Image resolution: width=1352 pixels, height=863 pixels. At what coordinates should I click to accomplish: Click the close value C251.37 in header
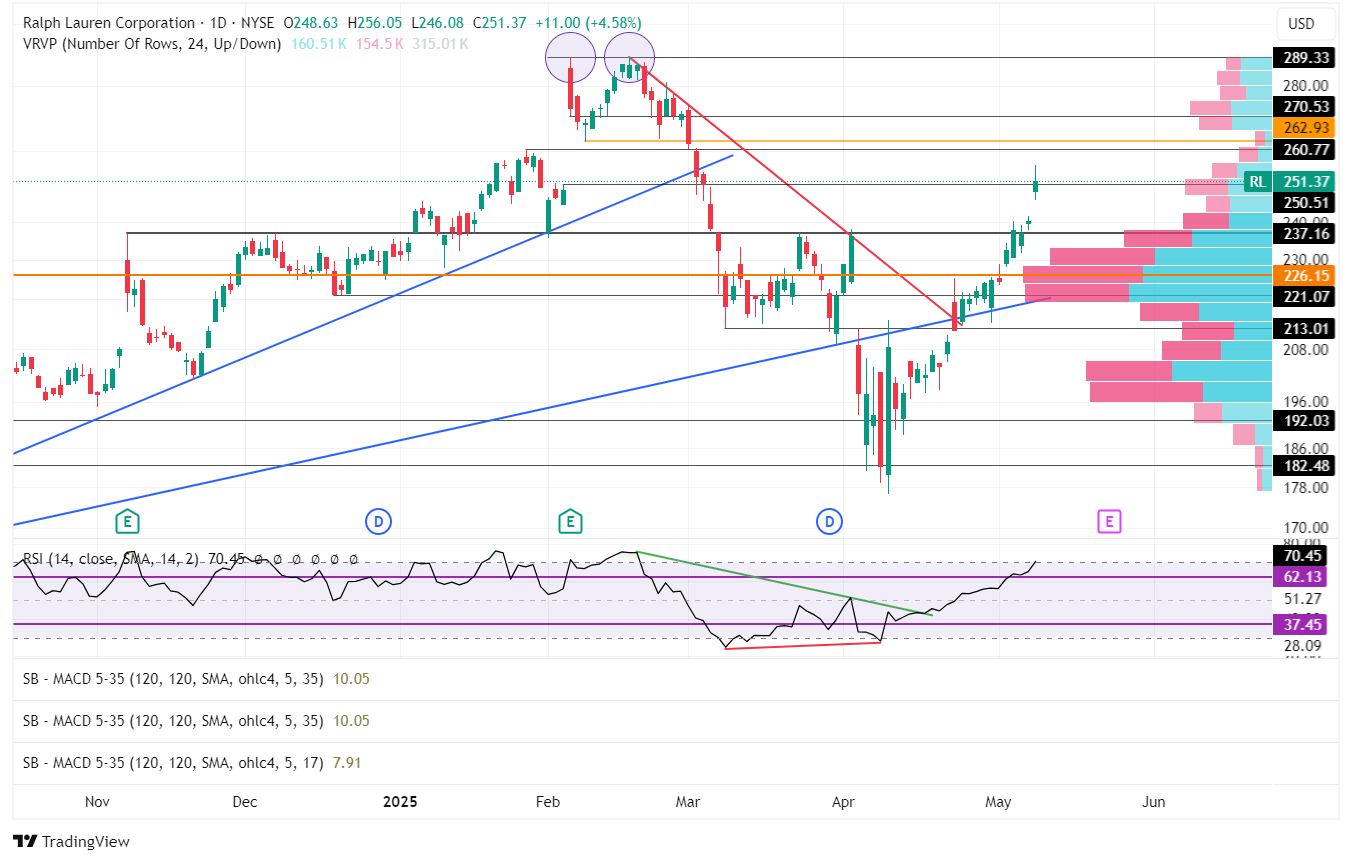[499, 22]
